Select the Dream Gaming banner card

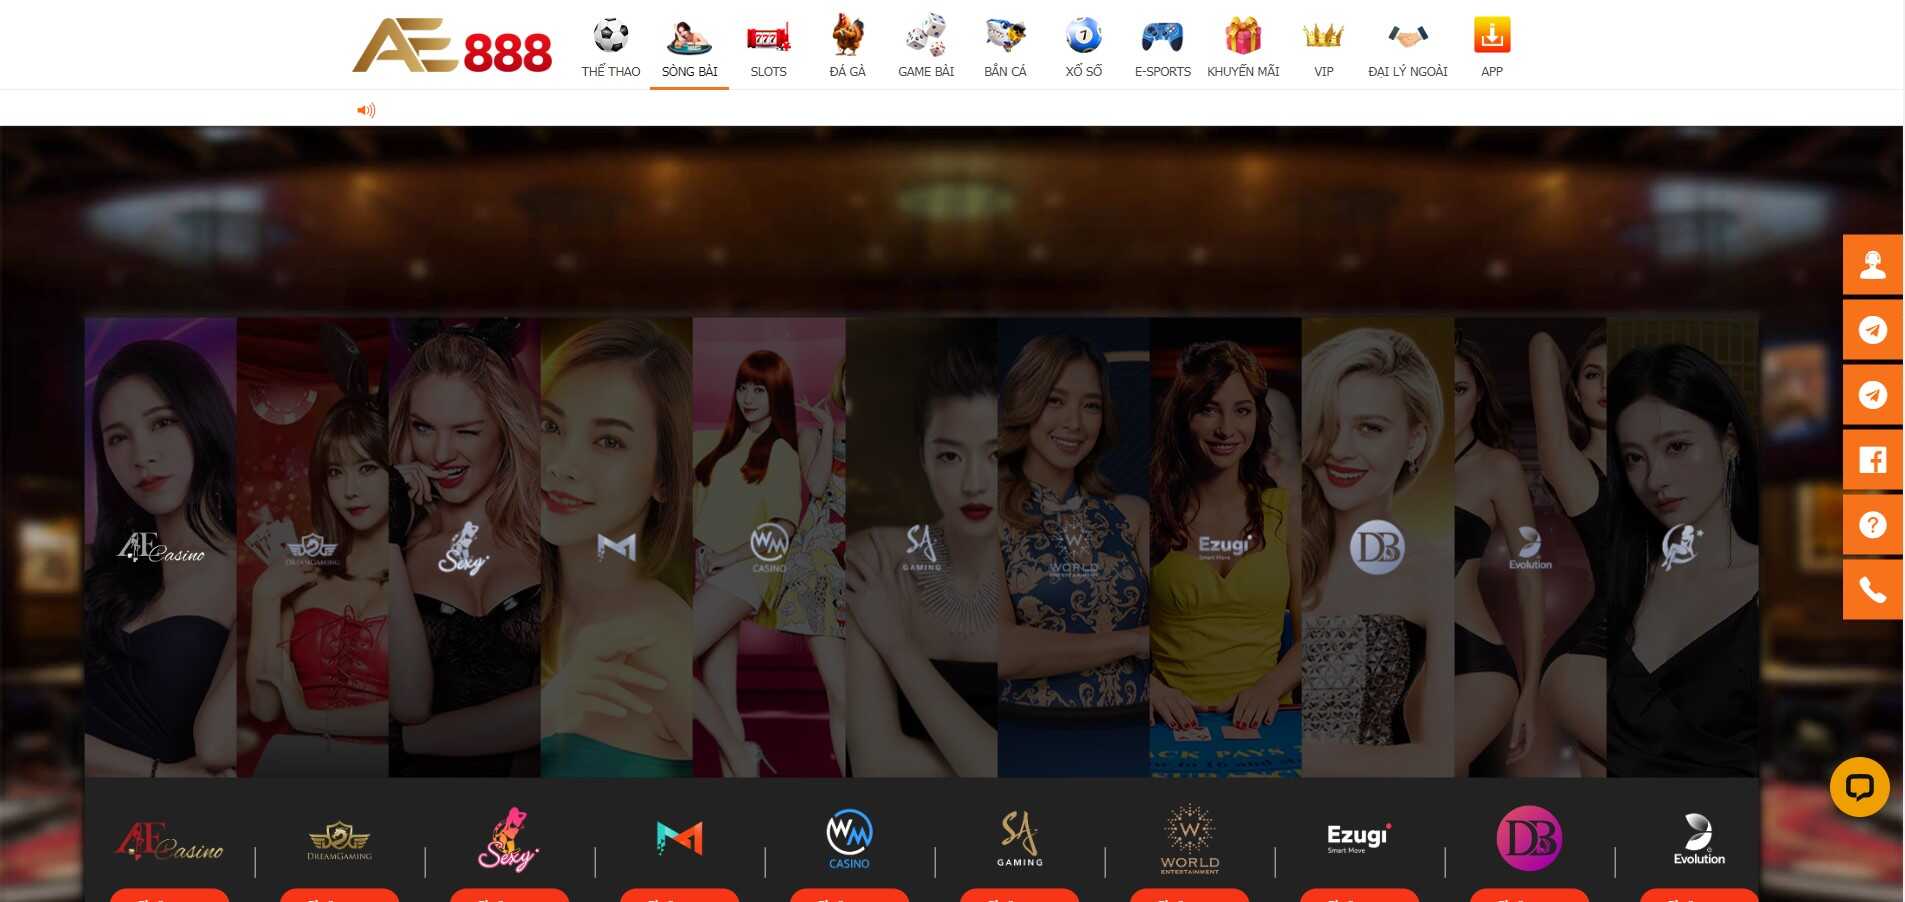313,547
